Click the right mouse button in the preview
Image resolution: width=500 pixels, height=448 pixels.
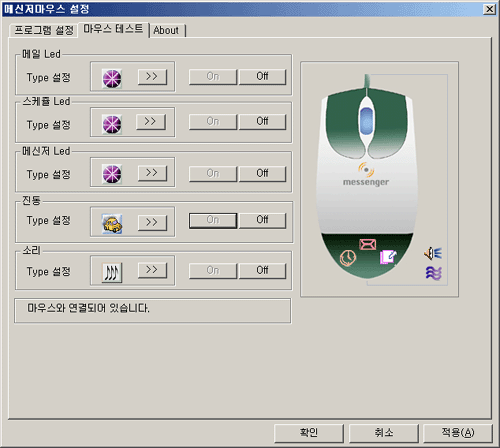(389, 122)
